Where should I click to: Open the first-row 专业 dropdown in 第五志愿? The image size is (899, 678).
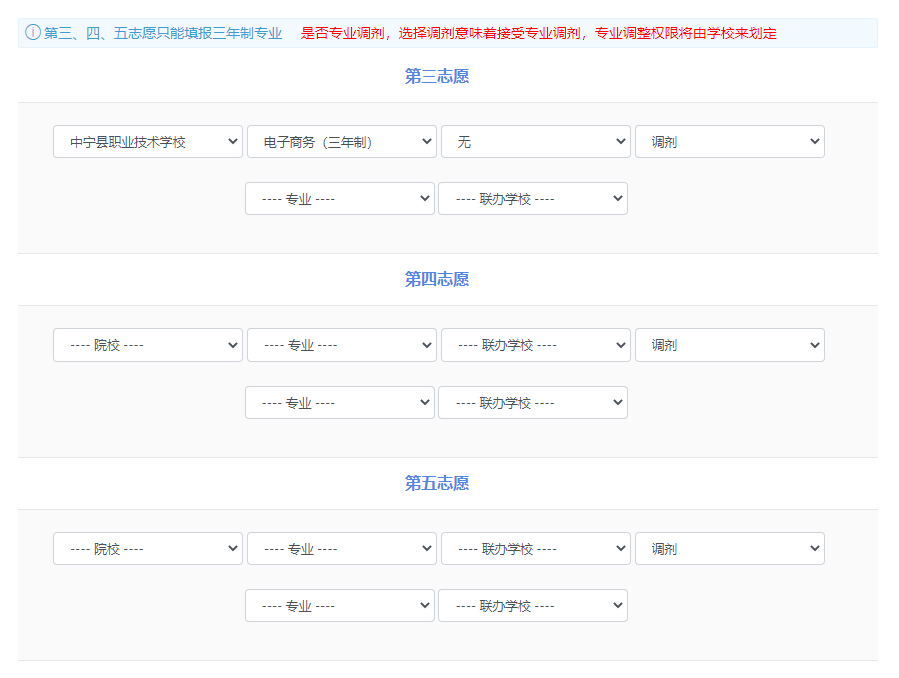click(342, 548)
